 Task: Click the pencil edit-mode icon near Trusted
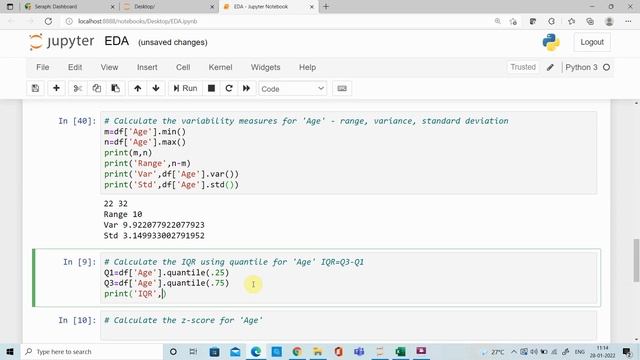point(550,67)
